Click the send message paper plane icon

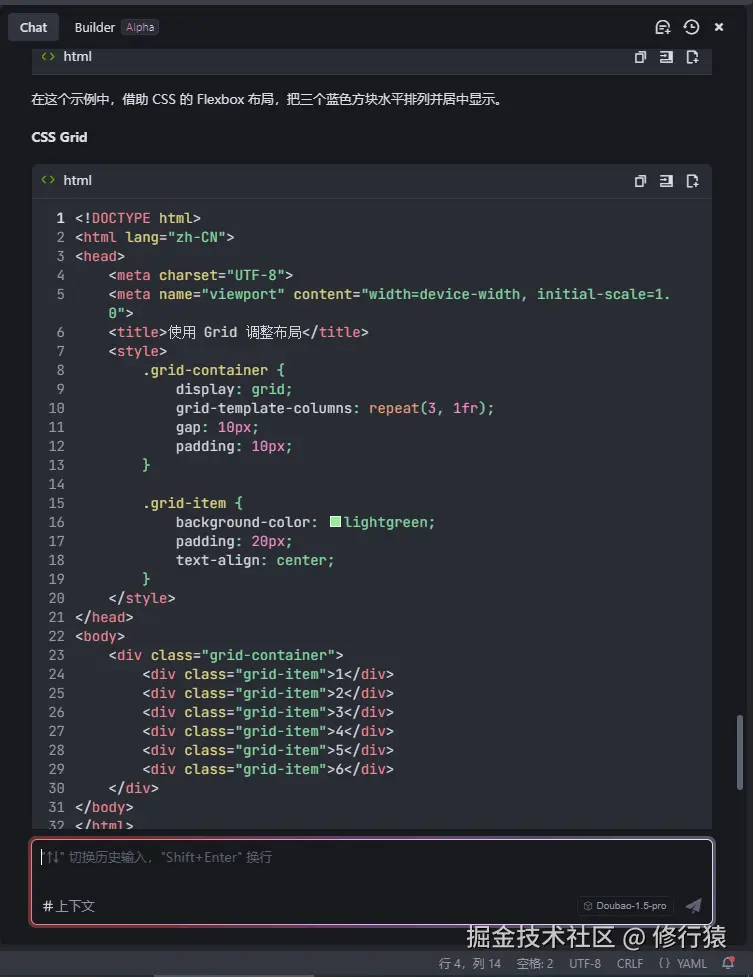(693, 906)
